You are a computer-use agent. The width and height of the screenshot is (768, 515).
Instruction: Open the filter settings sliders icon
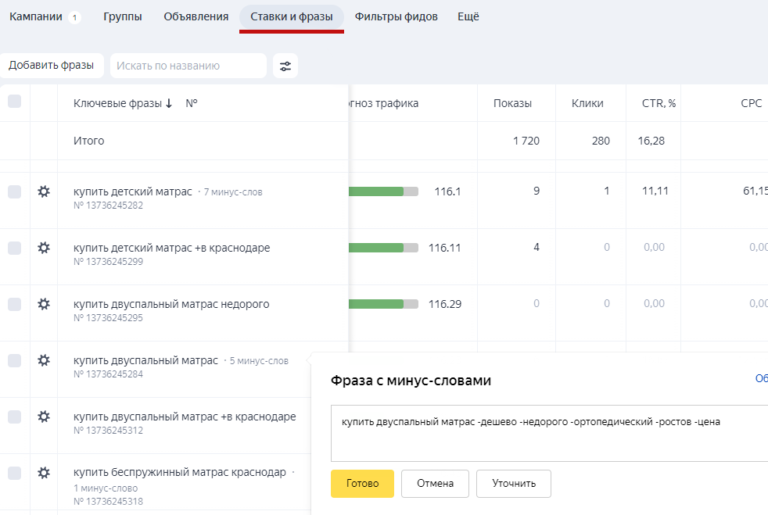point(286,66)
